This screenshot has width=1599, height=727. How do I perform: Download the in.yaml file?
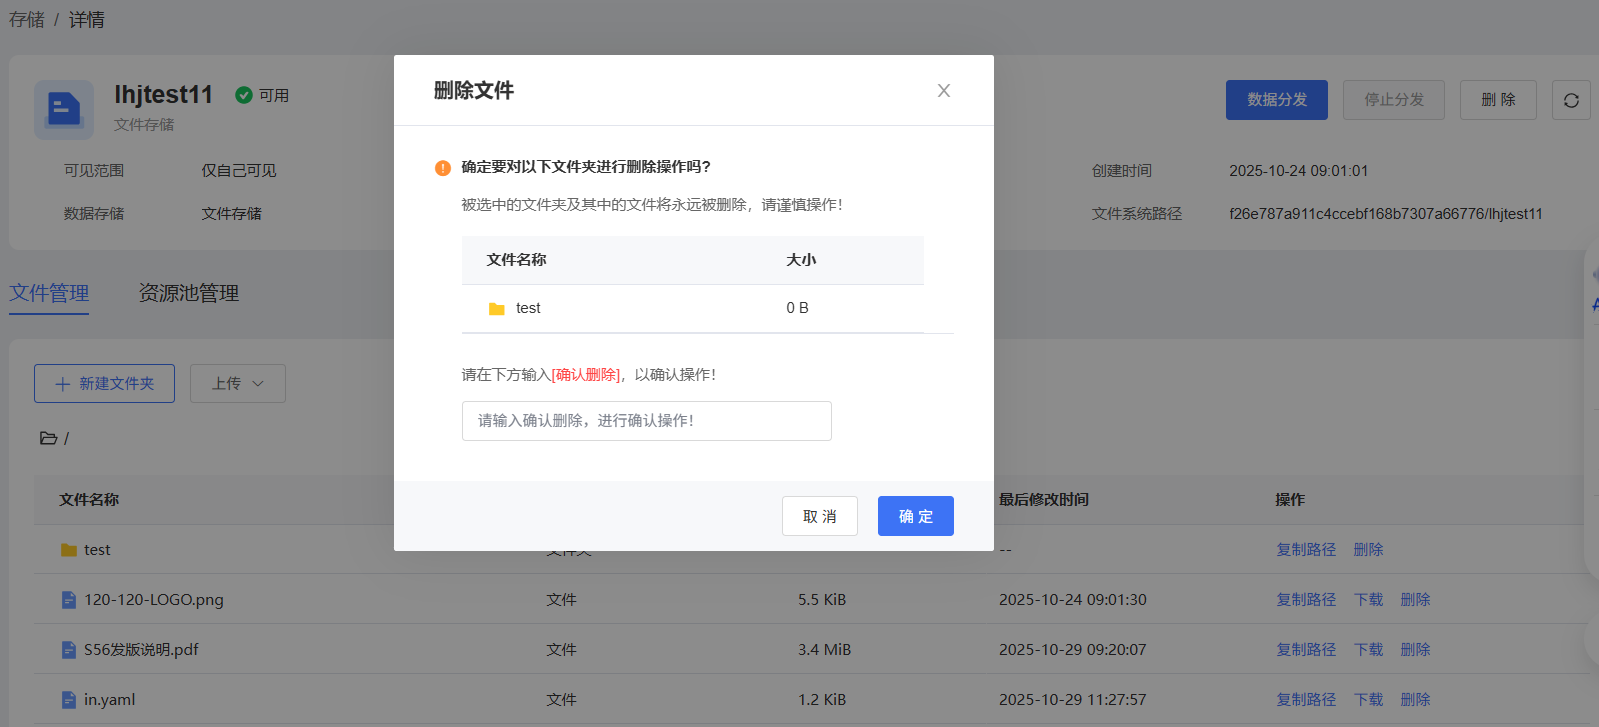[1368, 700]
